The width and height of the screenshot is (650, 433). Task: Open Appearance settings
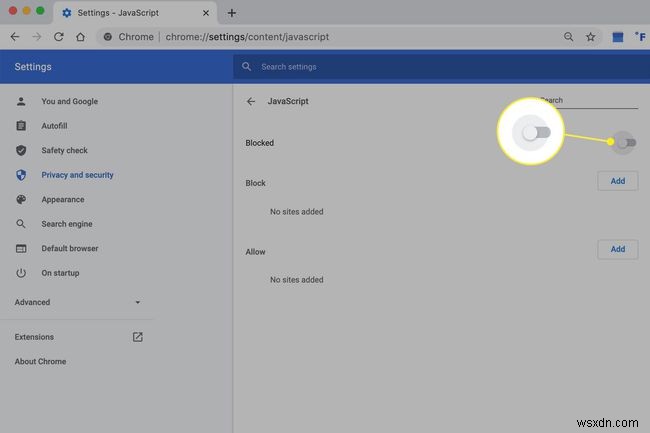63,199
